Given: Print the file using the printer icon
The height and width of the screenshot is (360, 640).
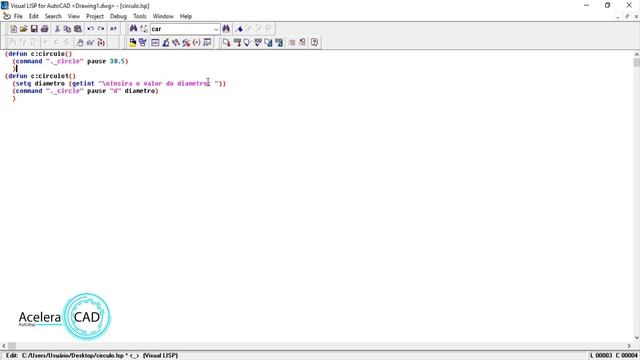Looking at the screenshot, I should coord(45,29).
